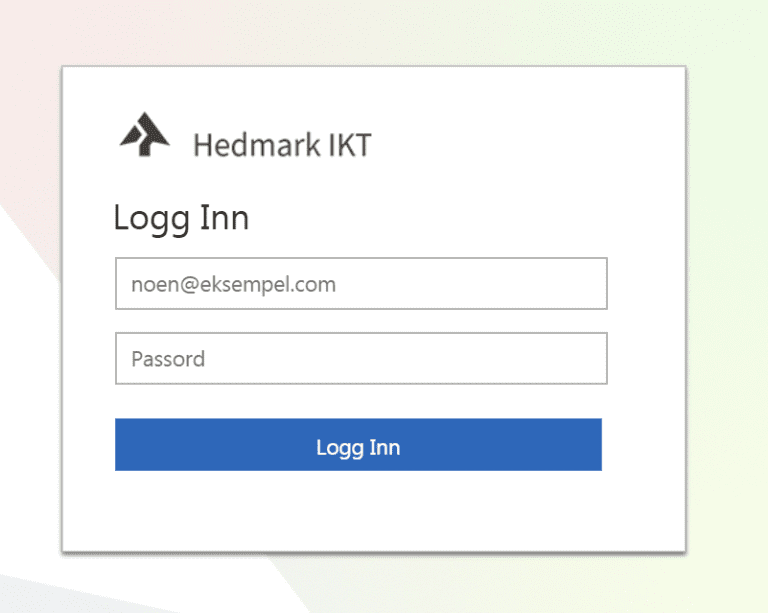Viewport: 768px width, 613px height.
Task: Focus the noen@eksempel.com email field
Action: coord(361,284)
